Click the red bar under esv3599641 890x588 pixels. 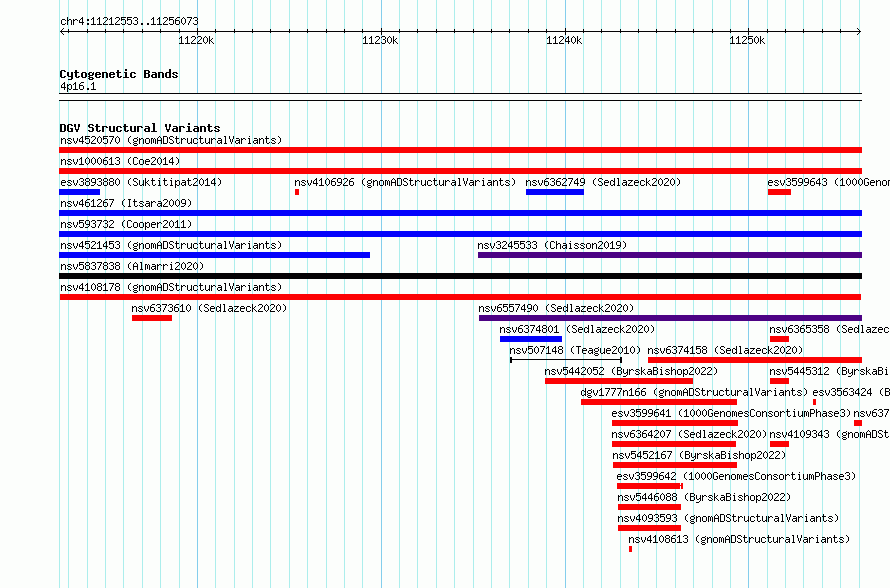(x=675, y=423)
